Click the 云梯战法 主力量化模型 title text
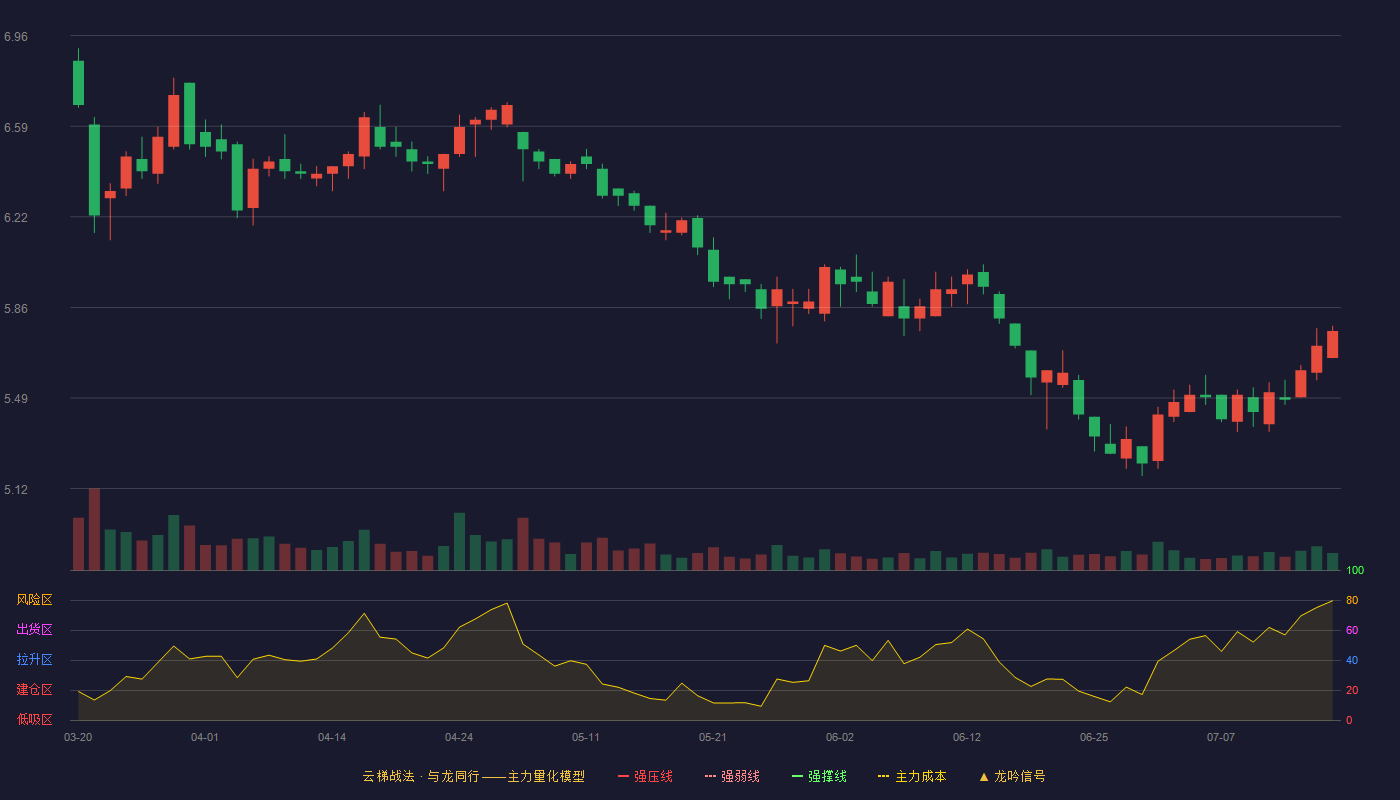 [473, 776]
